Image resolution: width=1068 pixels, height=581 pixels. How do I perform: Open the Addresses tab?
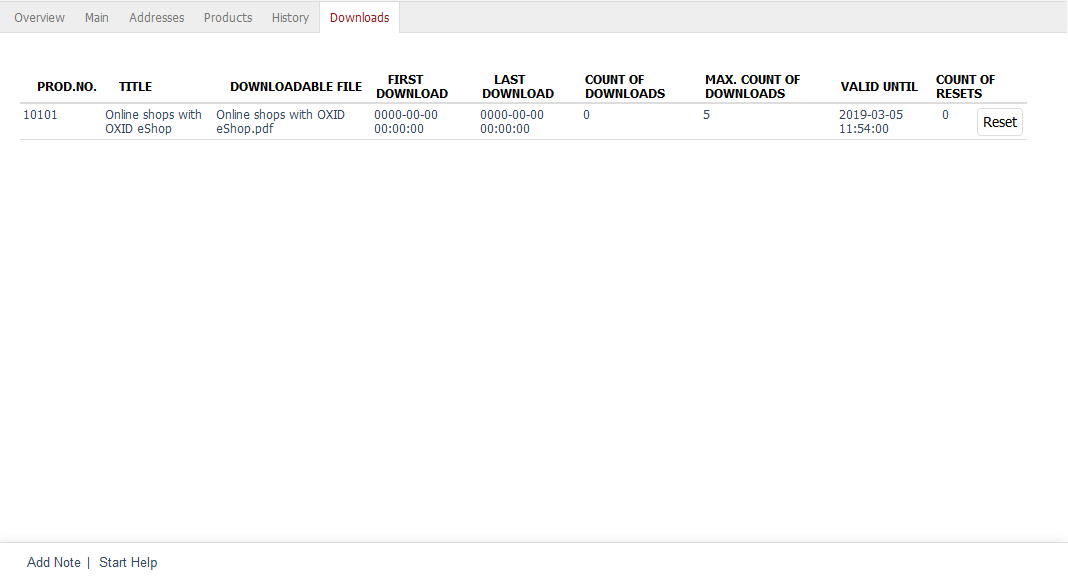pos(157,18)
